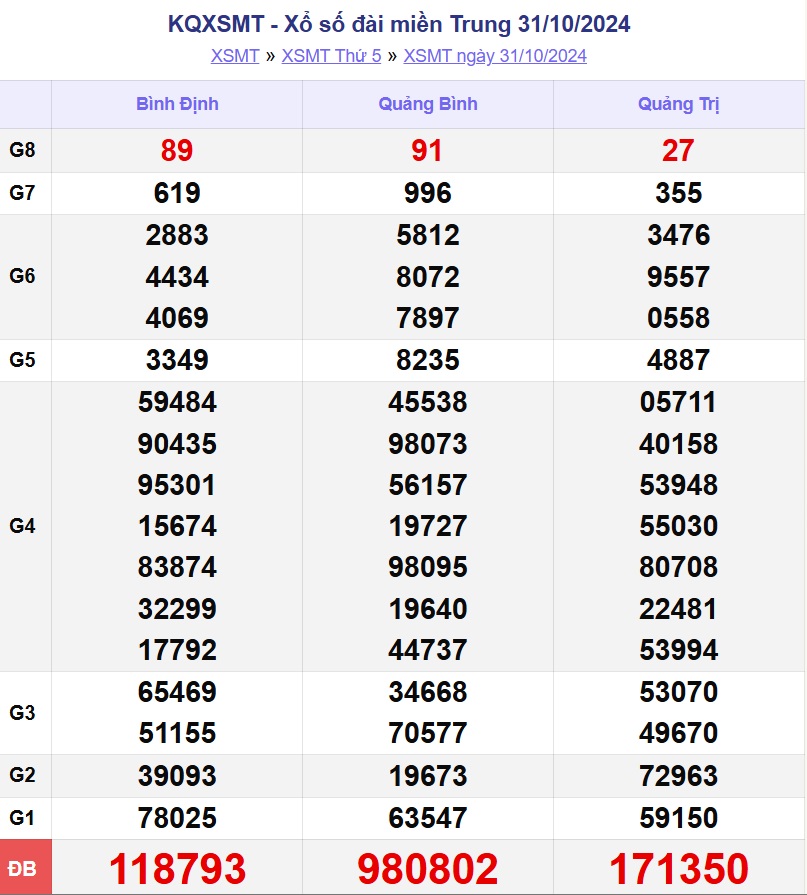Click Bình Định special prize 118793
Viewport: 807px width, 895px height.
point(177,869)
